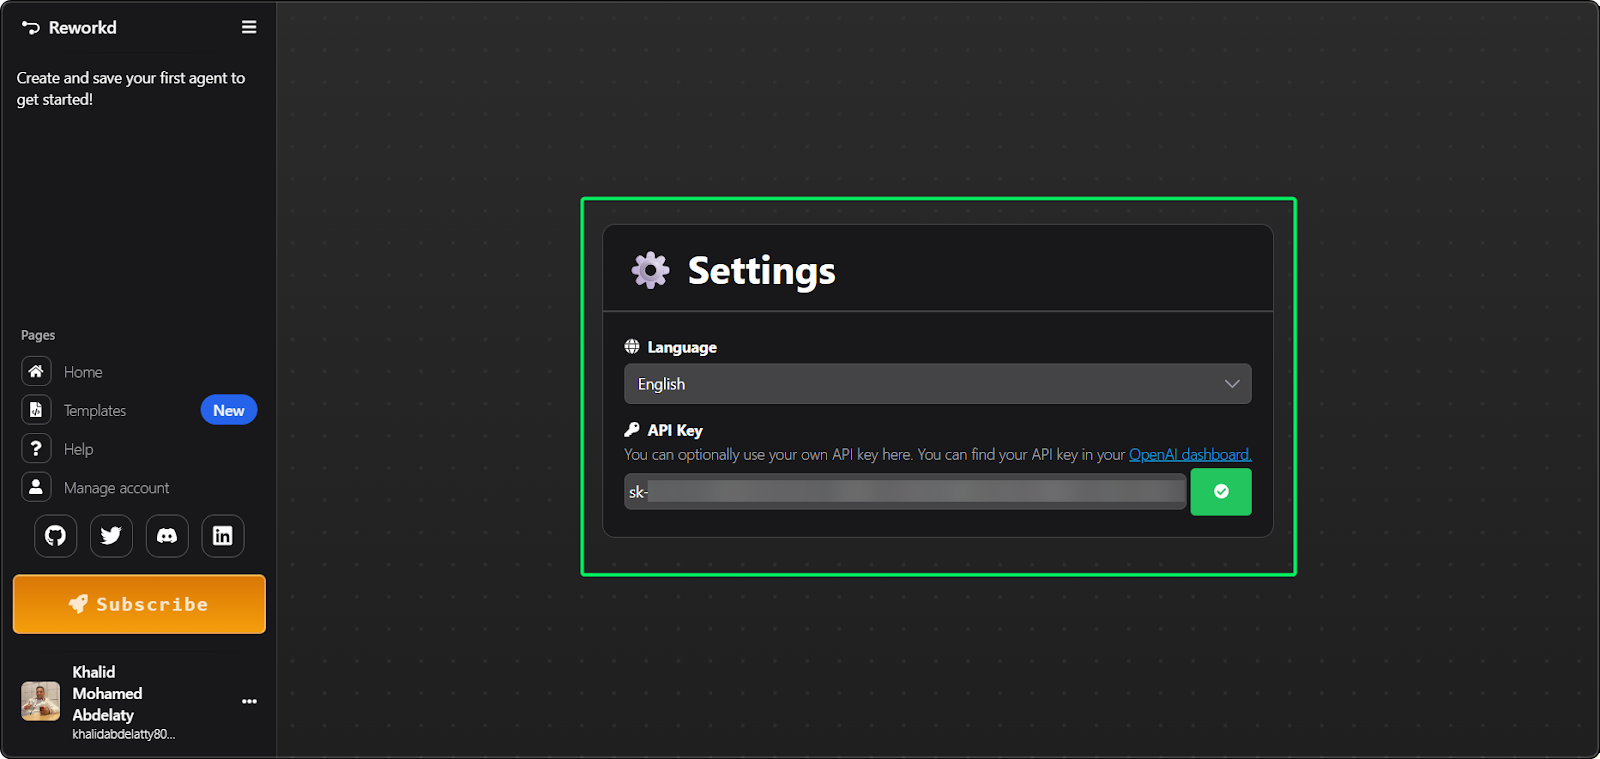
Task: Click the Language globe icon
Action: [x=632, y=347]
